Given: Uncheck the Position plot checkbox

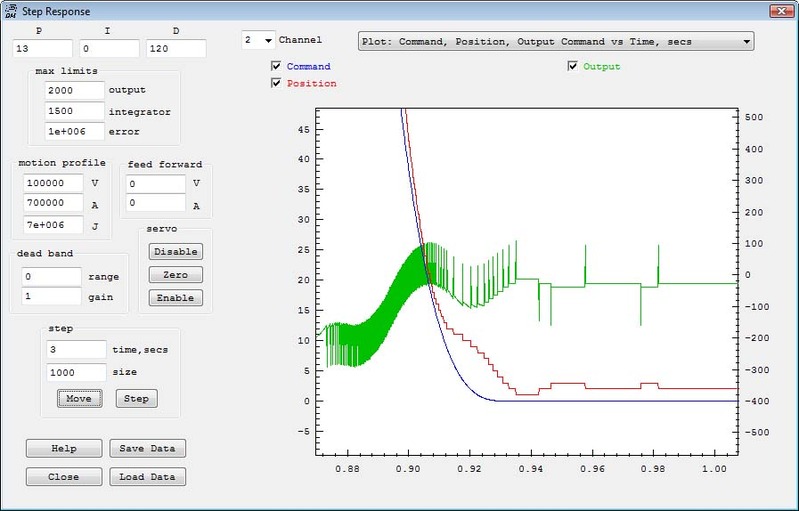Looking at the screenshot, I should coord(277,84).
